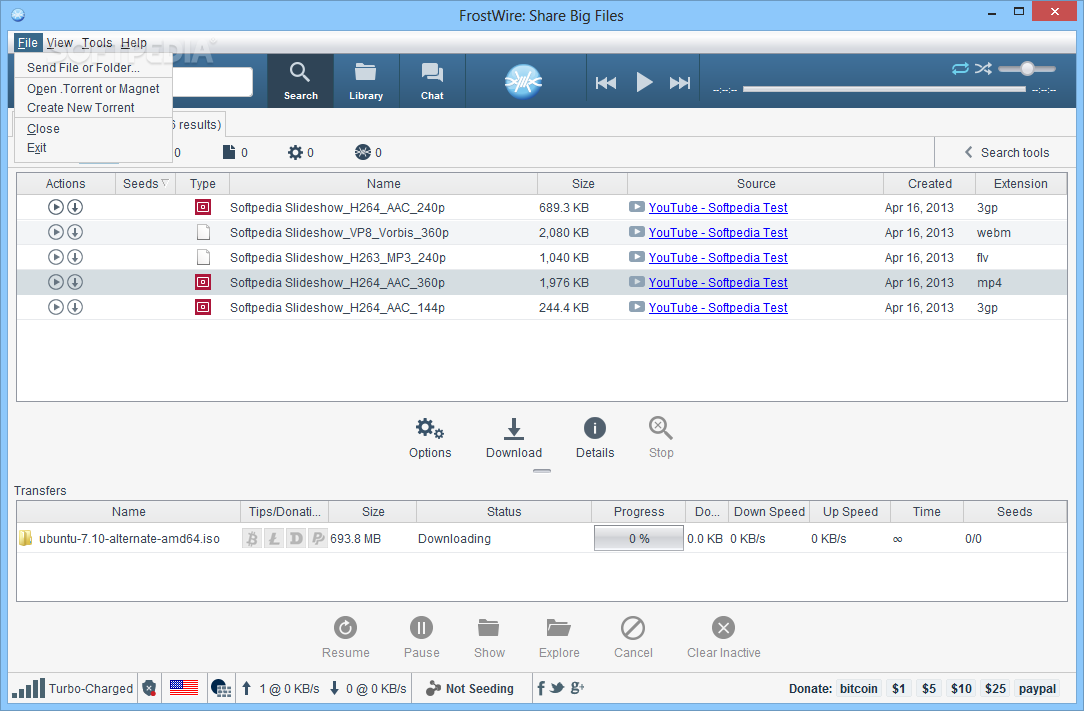Click the VPN shield status icon
The width and height of the screenshot is (1084, 711).
[x=149, y=689]
